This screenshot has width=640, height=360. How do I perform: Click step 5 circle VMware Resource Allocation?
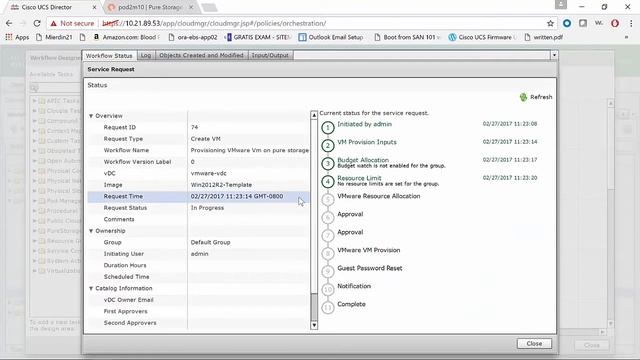coord(328,200)
